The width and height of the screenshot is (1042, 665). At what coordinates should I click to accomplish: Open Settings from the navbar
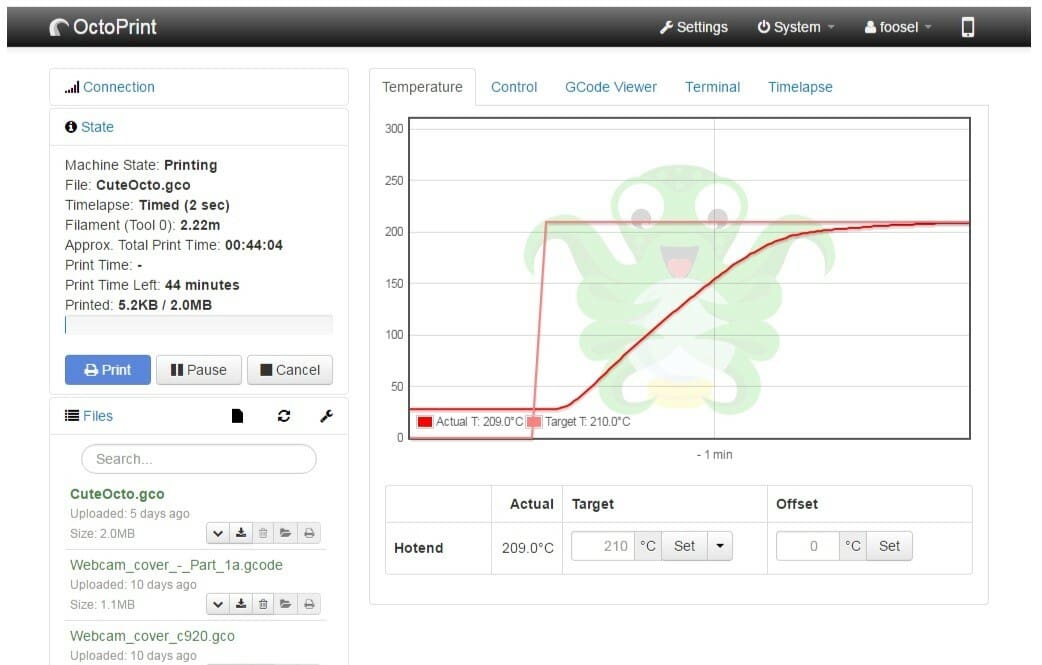click(694, 27)
